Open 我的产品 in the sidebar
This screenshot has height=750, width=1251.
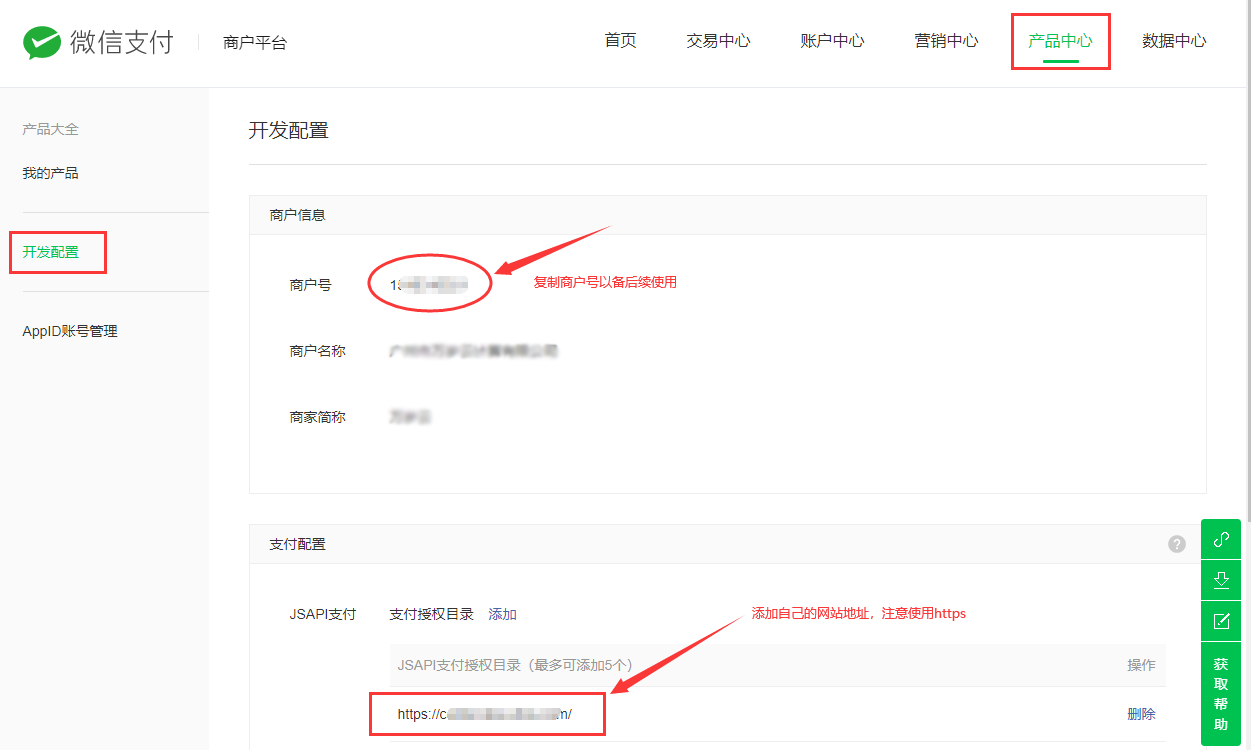click(50, 173)
